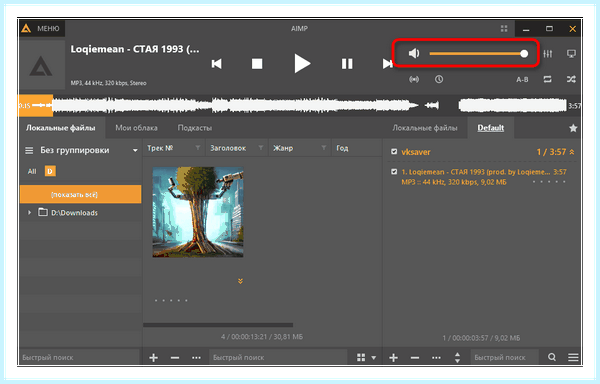
Task: Open library more options ellipsis
Action: tap(196, 358)
